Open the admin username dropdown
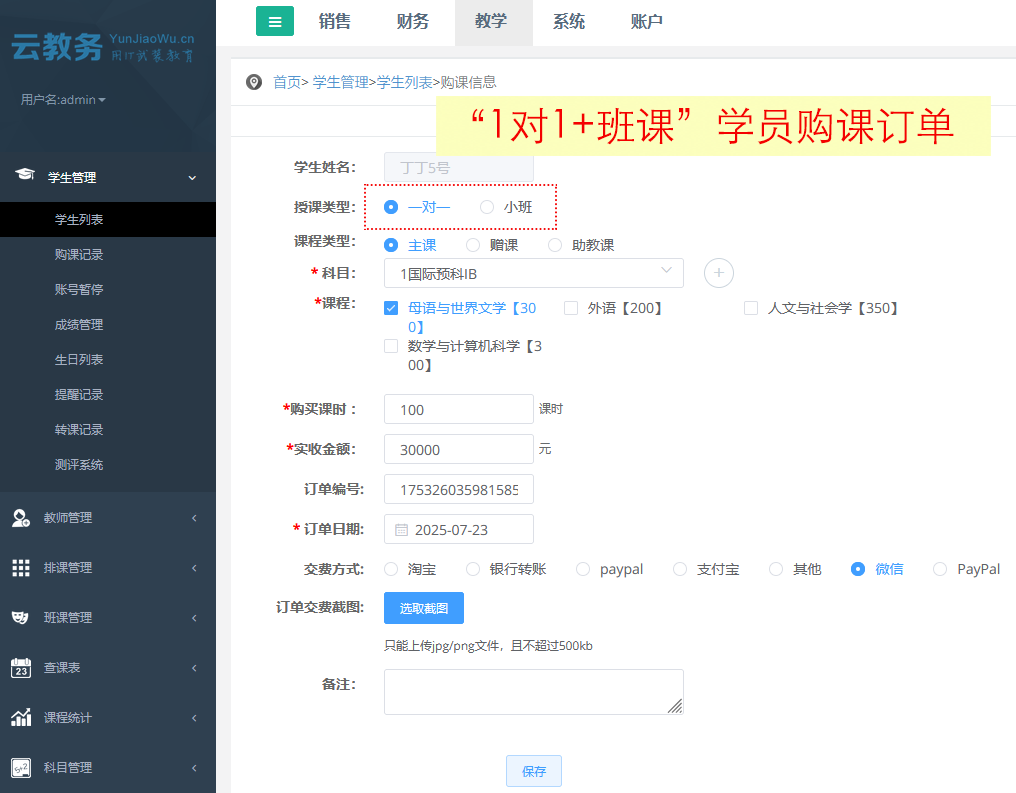The height and width of the screenshot is (793, 1016). [63, 100]
